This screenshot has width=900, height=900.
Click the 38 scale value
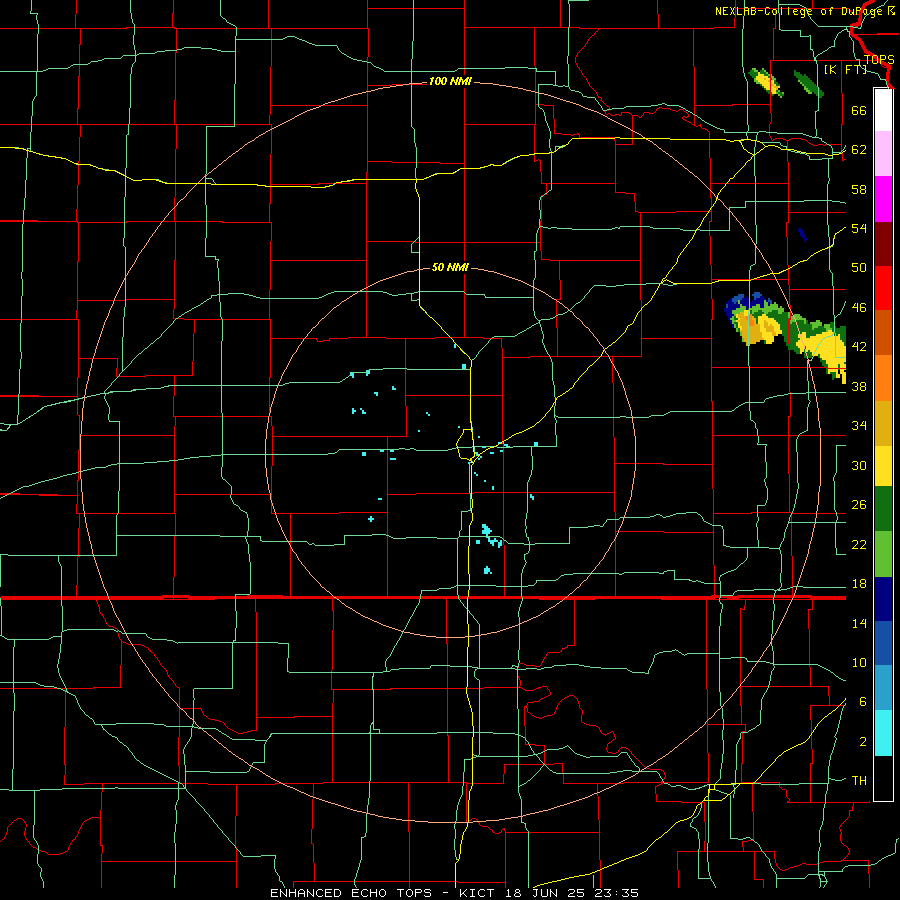(859, 387)
